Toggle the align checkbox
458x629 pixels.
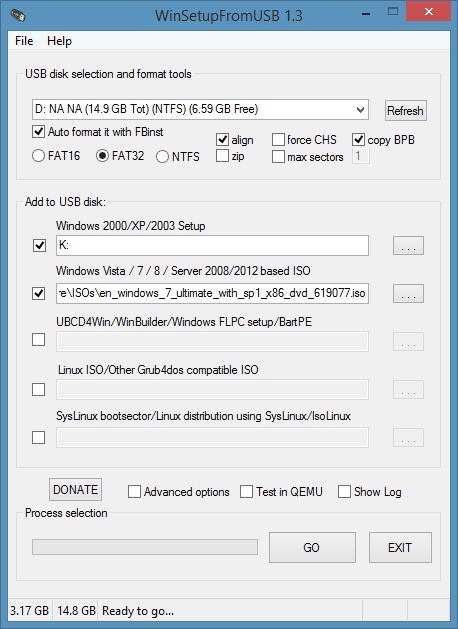coord(222,140)
